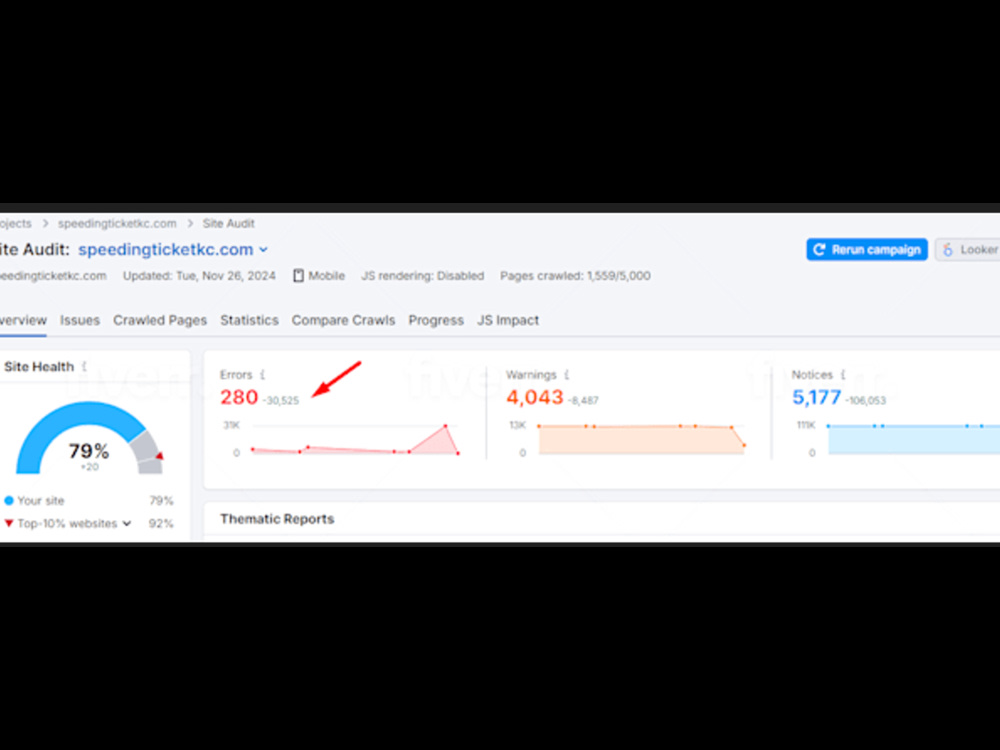The image size is (1000, 750).
Task: Open the 5,177 notices count
Action: click(816, 397)
